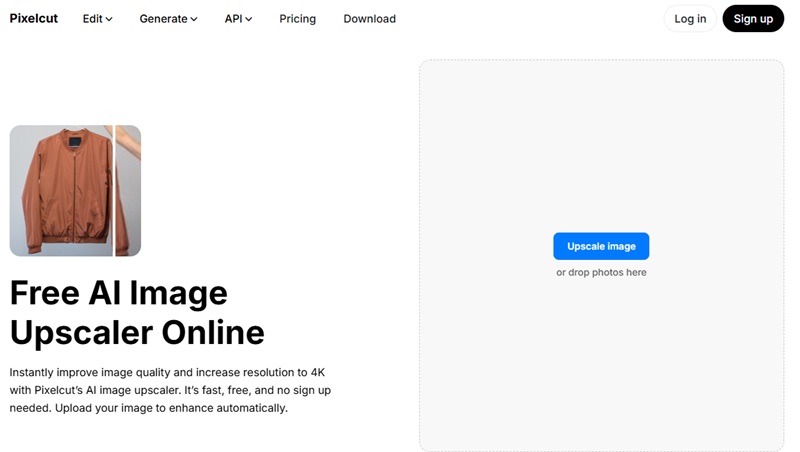The width and height of the screenshot is (800, 452).
Task: Click the black Sign up button
Action: [x=752, y=18]
